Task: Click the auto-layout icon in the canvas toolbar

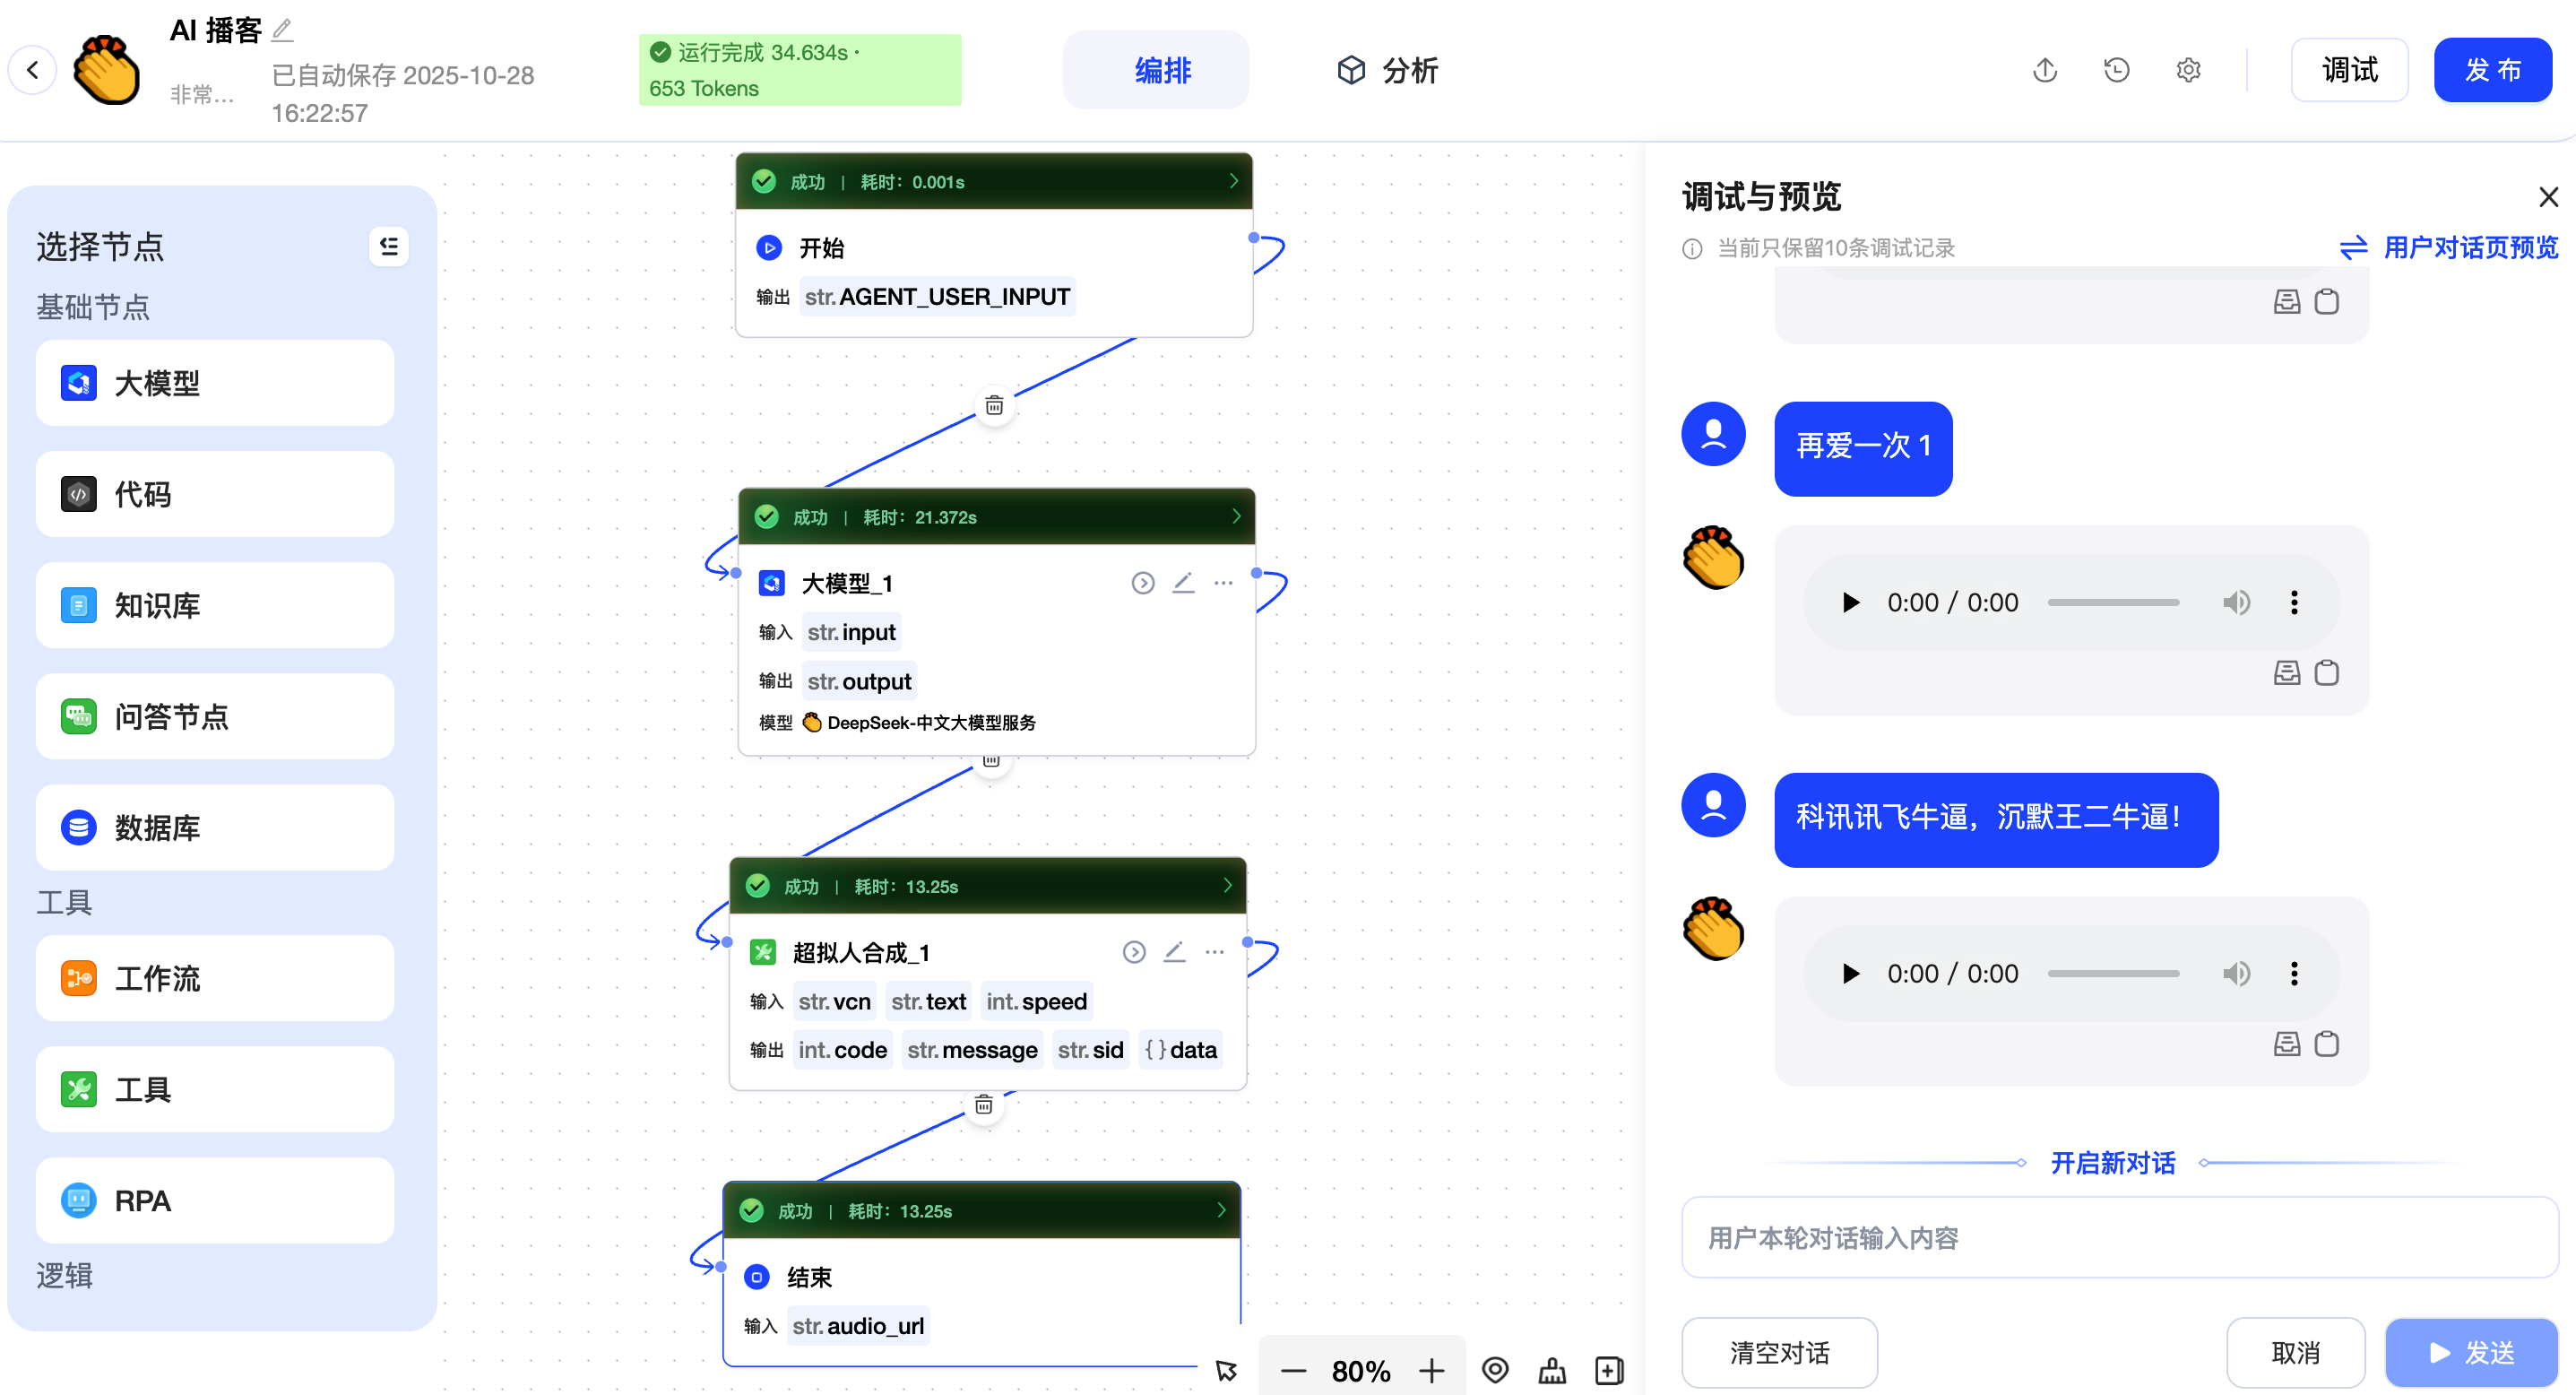Action: [x=1552, y=1370]
